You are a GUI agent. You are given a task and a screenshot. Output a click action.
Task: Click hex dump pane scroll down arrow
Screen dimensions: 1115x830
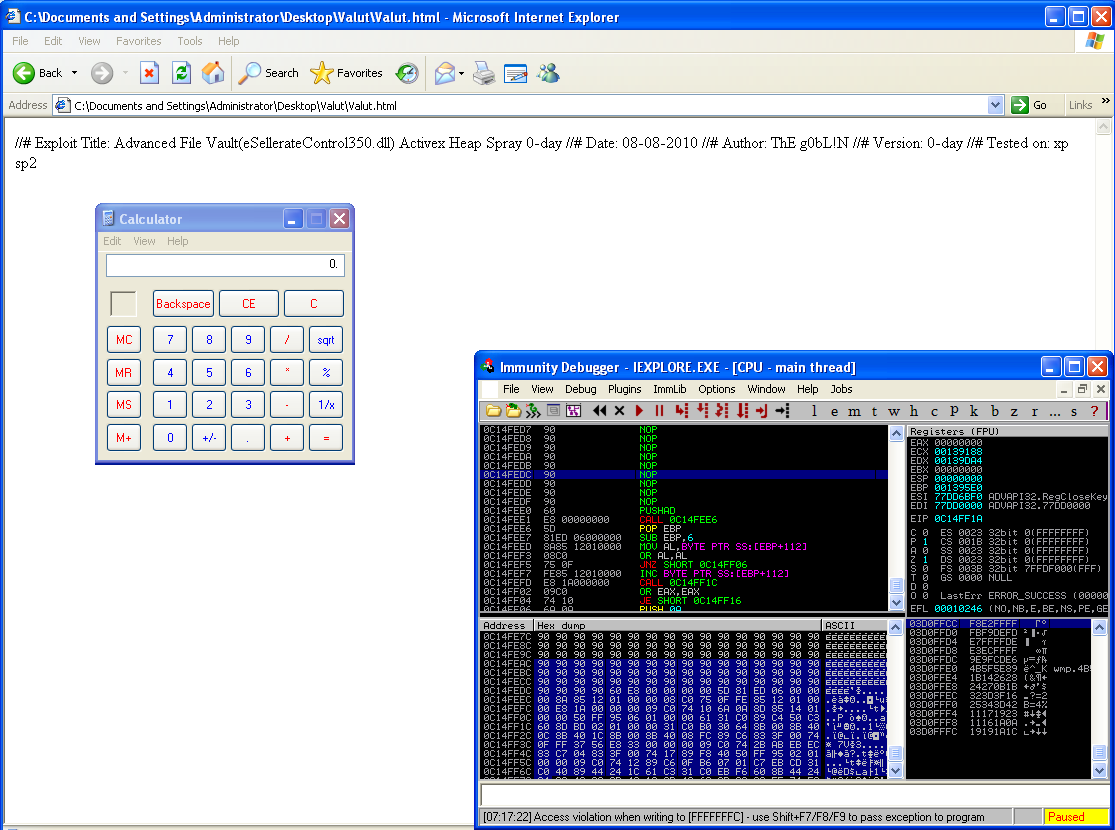[x=896, y=770]
